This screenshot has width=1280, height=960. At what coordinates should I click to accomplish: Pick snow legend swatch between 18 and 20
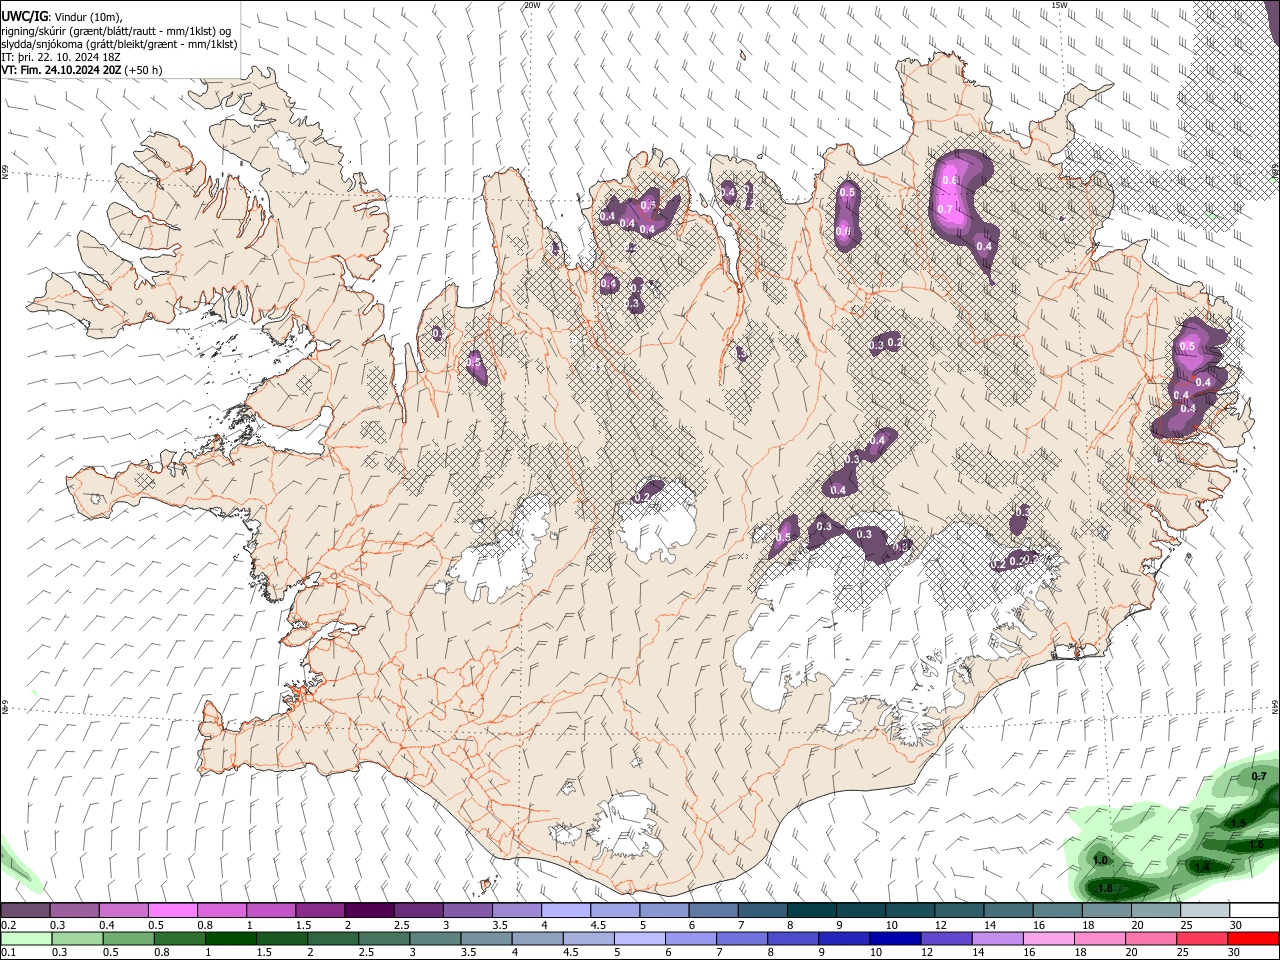(1106, 911)
